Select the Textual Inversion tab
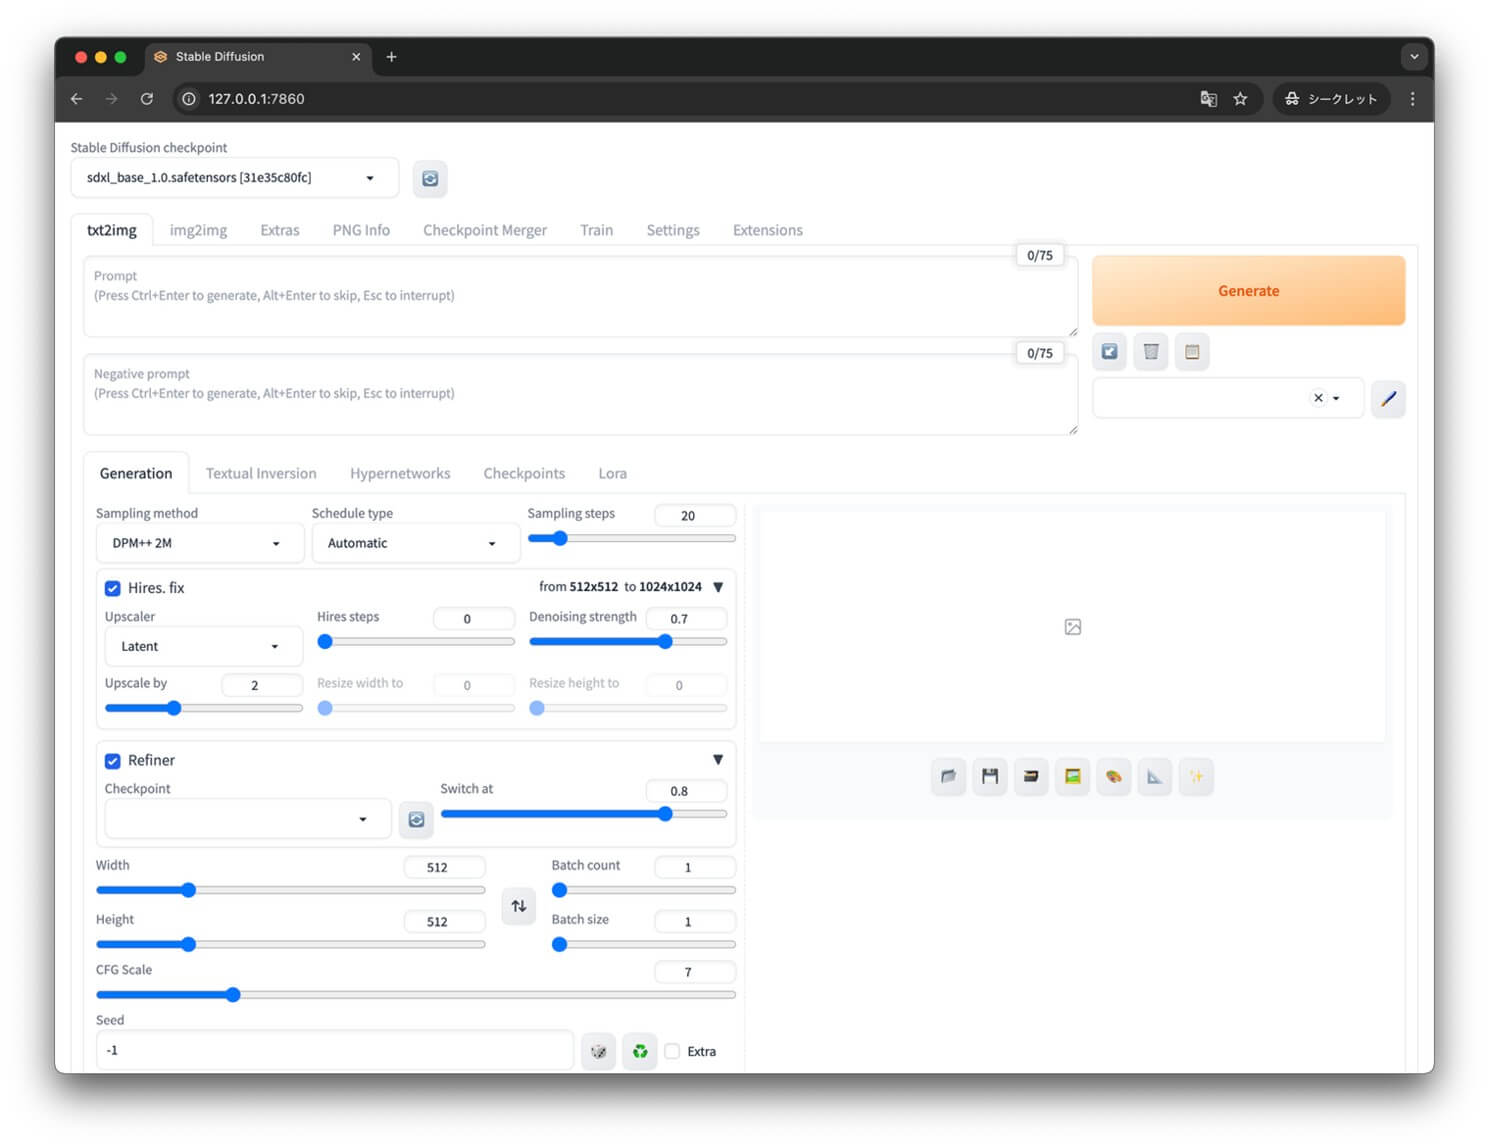 (x=261, y=474)
